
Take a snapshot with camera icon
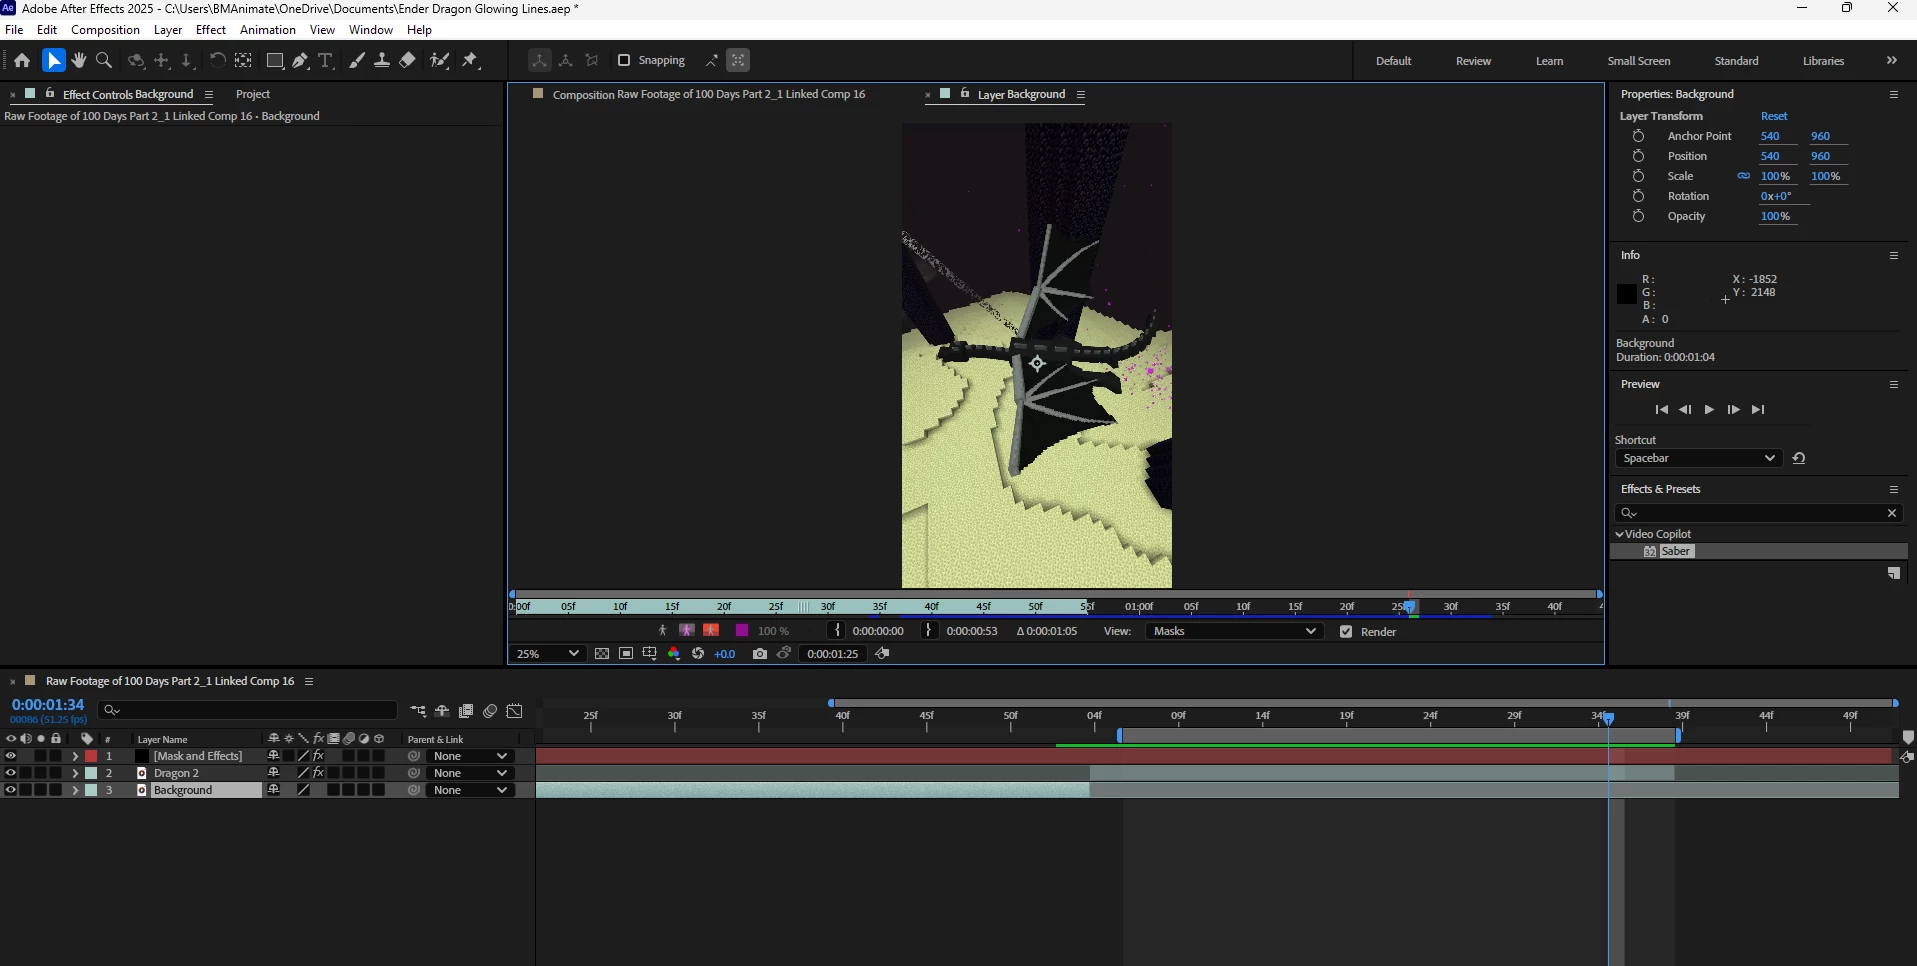760,654
